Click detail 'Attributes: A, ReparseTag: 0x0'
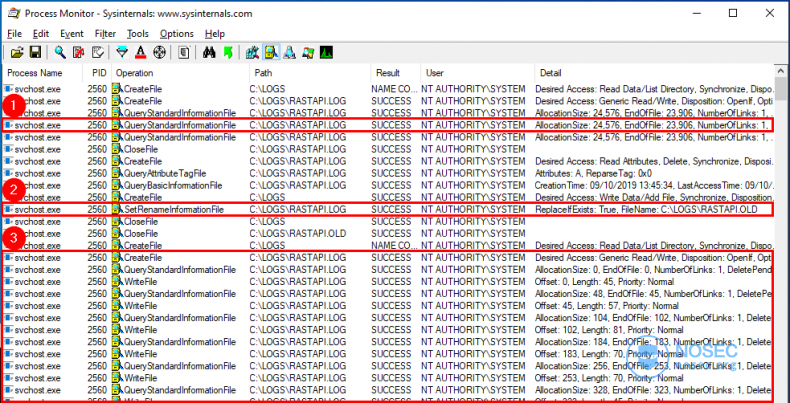Image resolution: width=790 pixels, height=403 pixels. 592,173
